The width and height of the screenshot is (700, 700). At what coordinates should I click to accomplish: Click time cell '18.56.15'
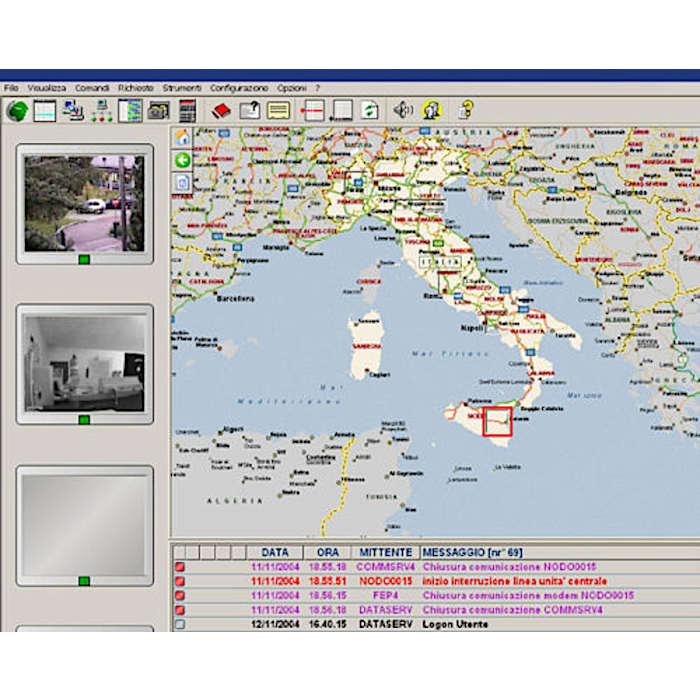(x=328, y=596)
